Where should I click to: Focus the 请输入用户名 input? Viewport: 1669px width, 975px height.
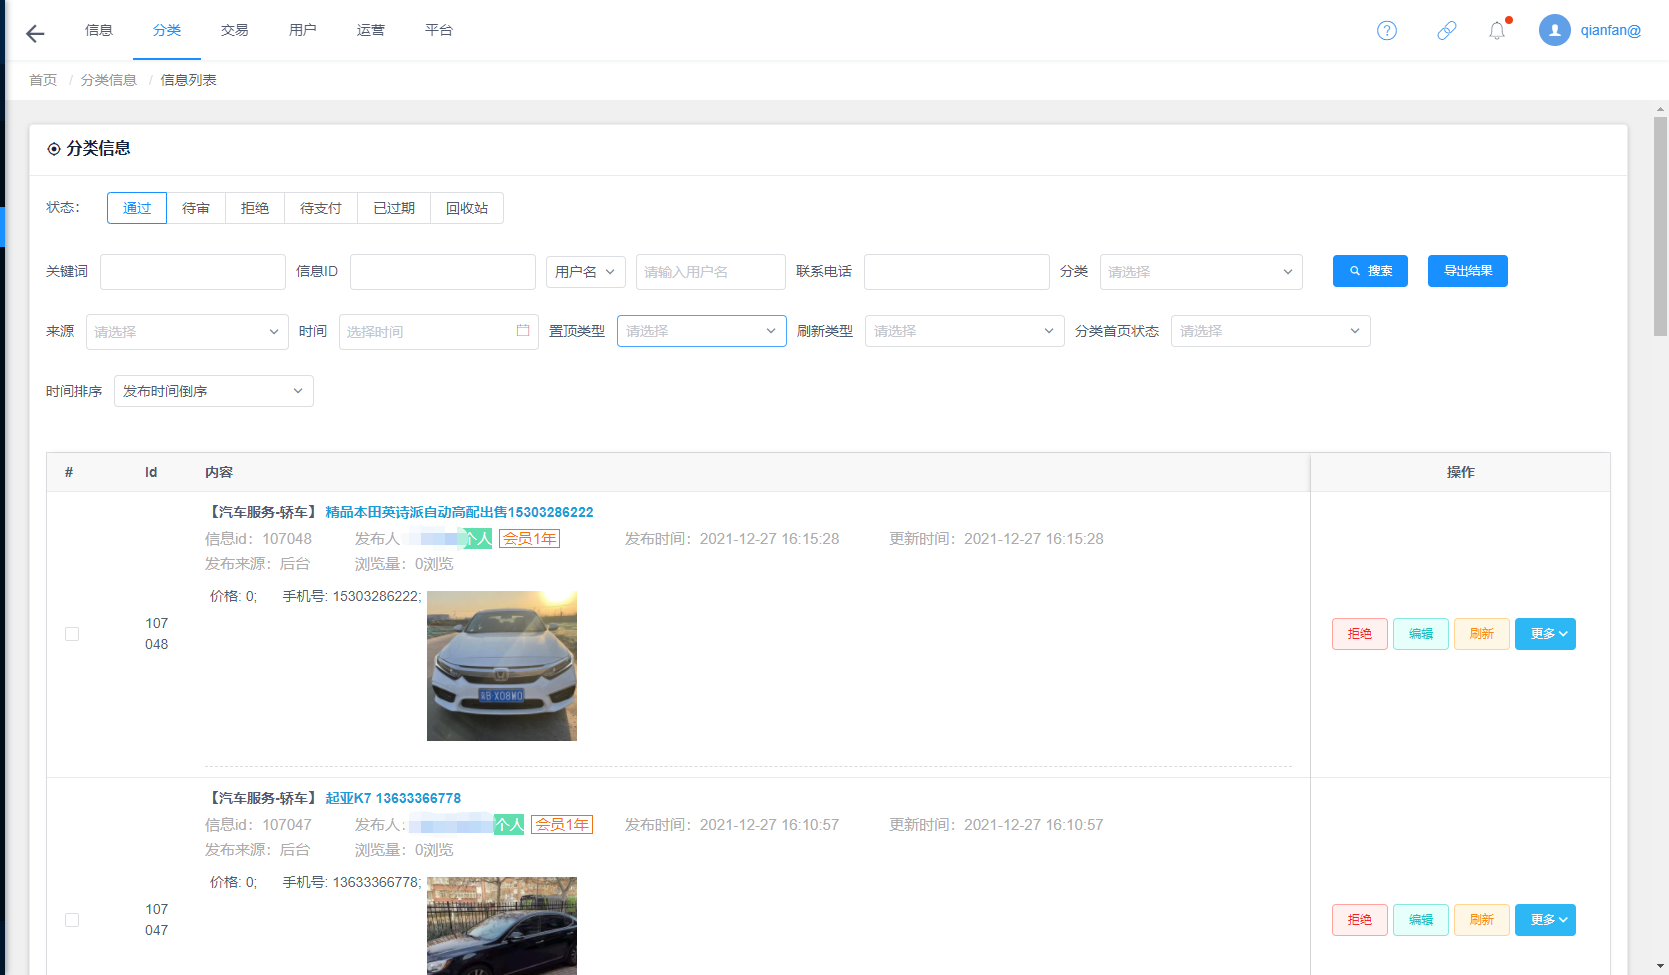click(711, 272)
